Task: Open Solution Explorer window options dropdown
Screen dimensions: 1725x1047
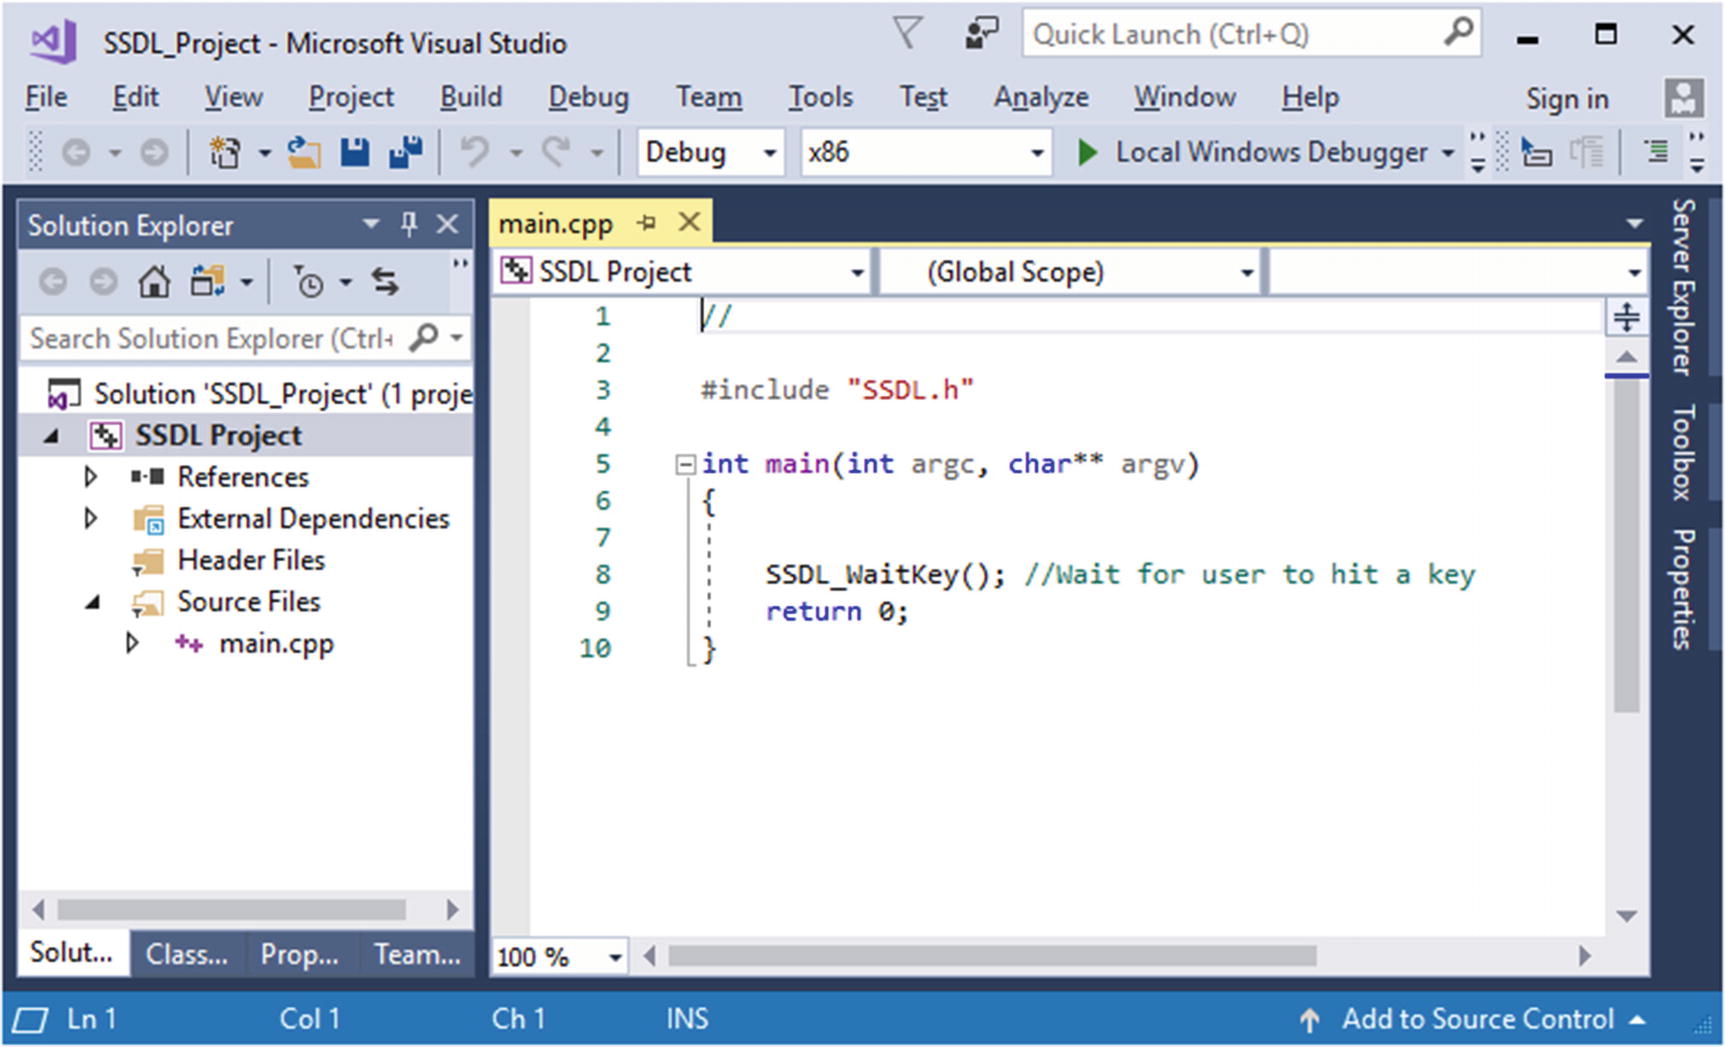Action: (x=370, y=224)
